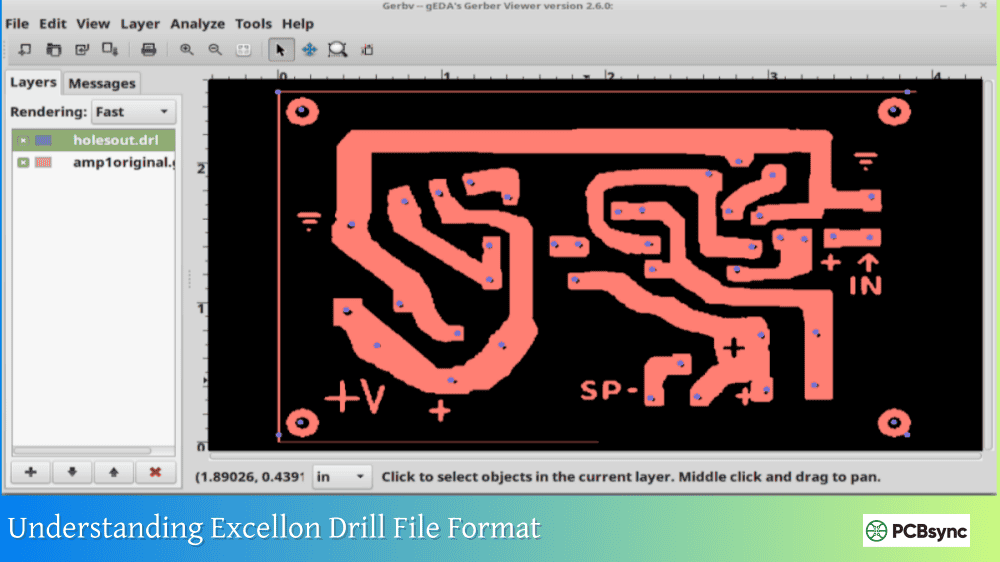1000x562 pixels.
Task: Select the Pan tool with blue arrows
Action: (309, 49)
